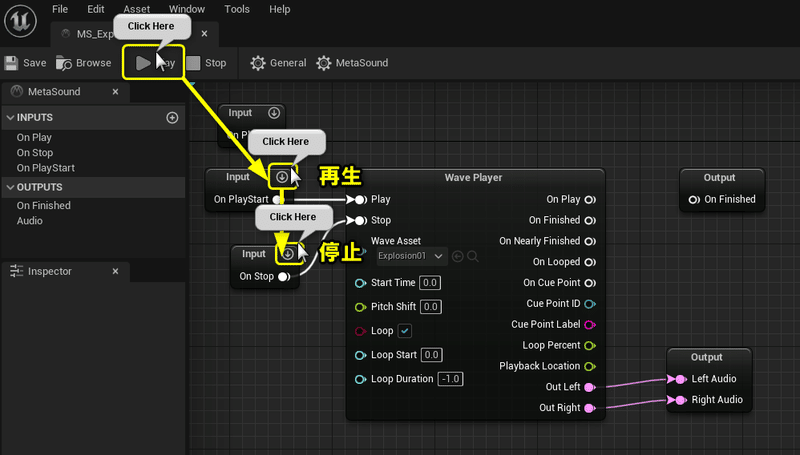Click the Loop Duration input pin
This screenshot has width=800, height=455.
pos(360,379)
